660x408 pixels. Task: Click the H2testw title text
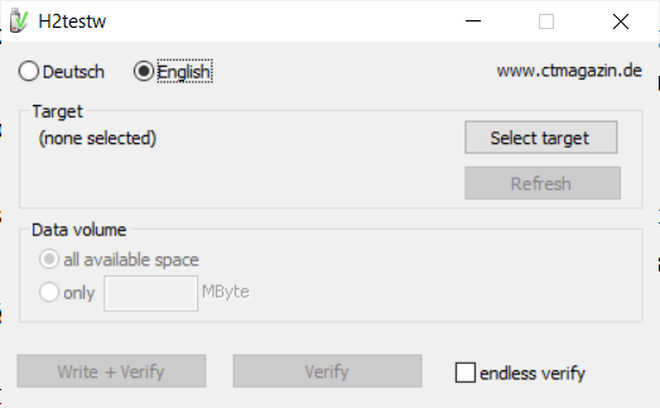pyautogui.click(x=72, y=21)
